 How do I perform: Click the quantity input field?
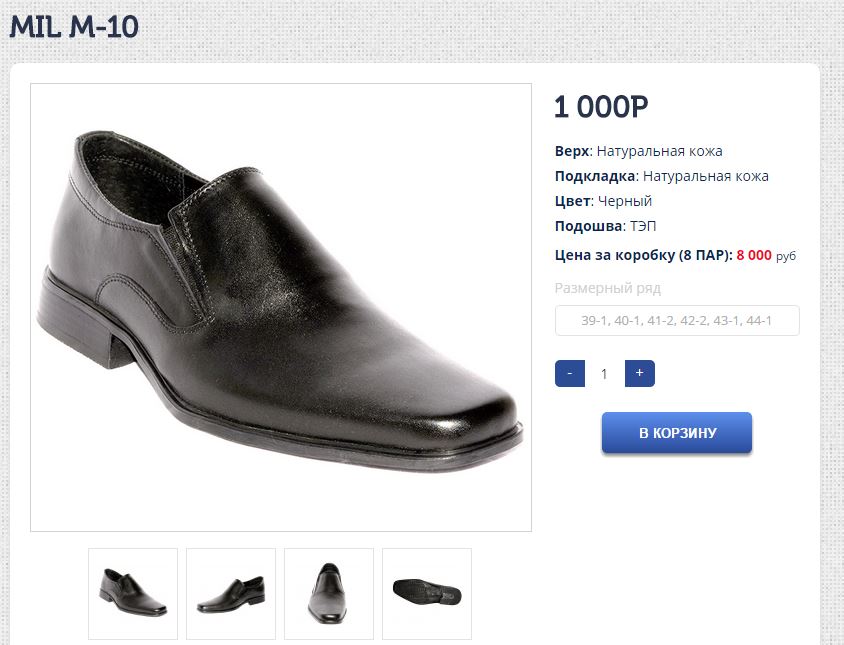click(x=604, y=374)
